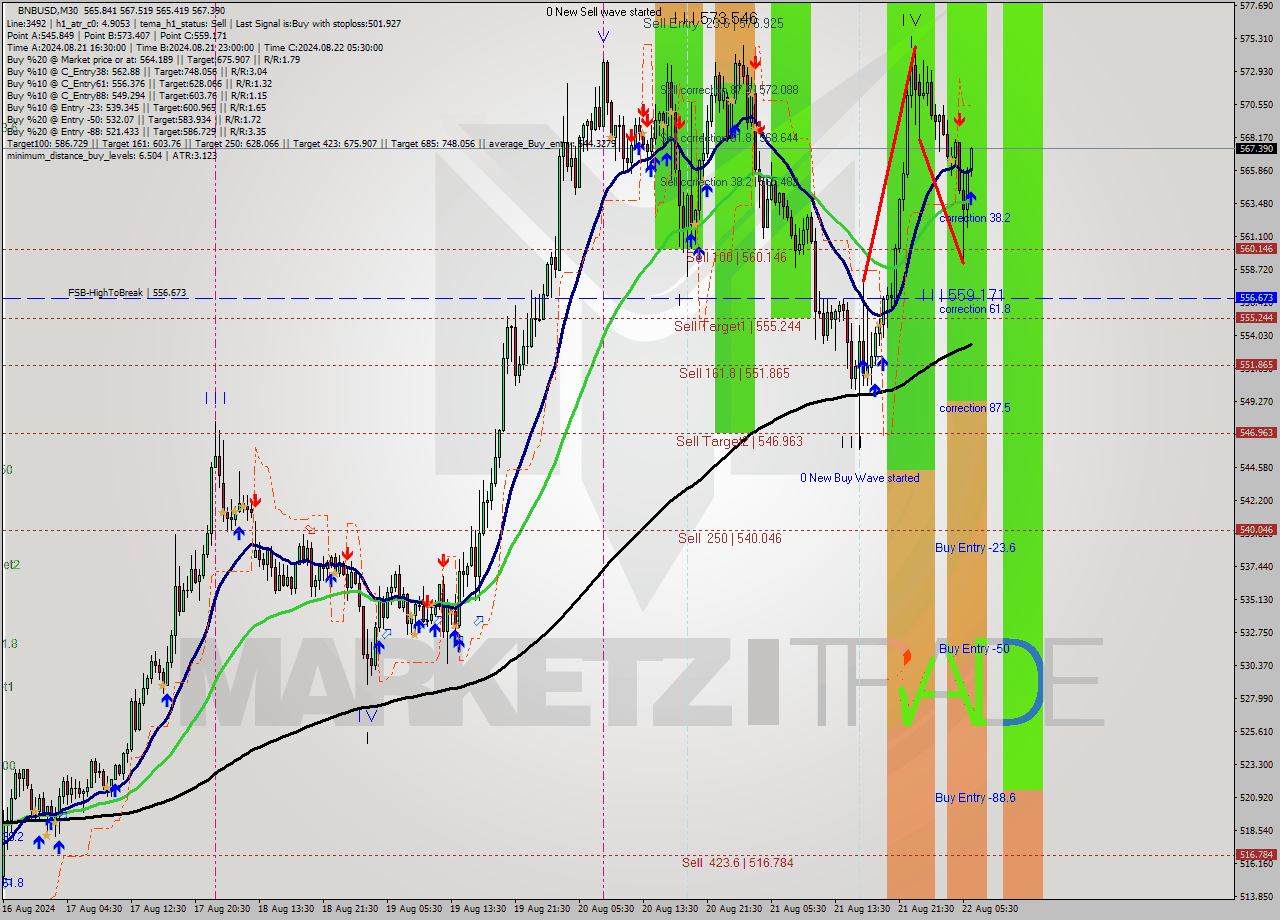Select the 'Sell 161.8 | 551.865' label
Screen dimensions: 1280x920
734,373
